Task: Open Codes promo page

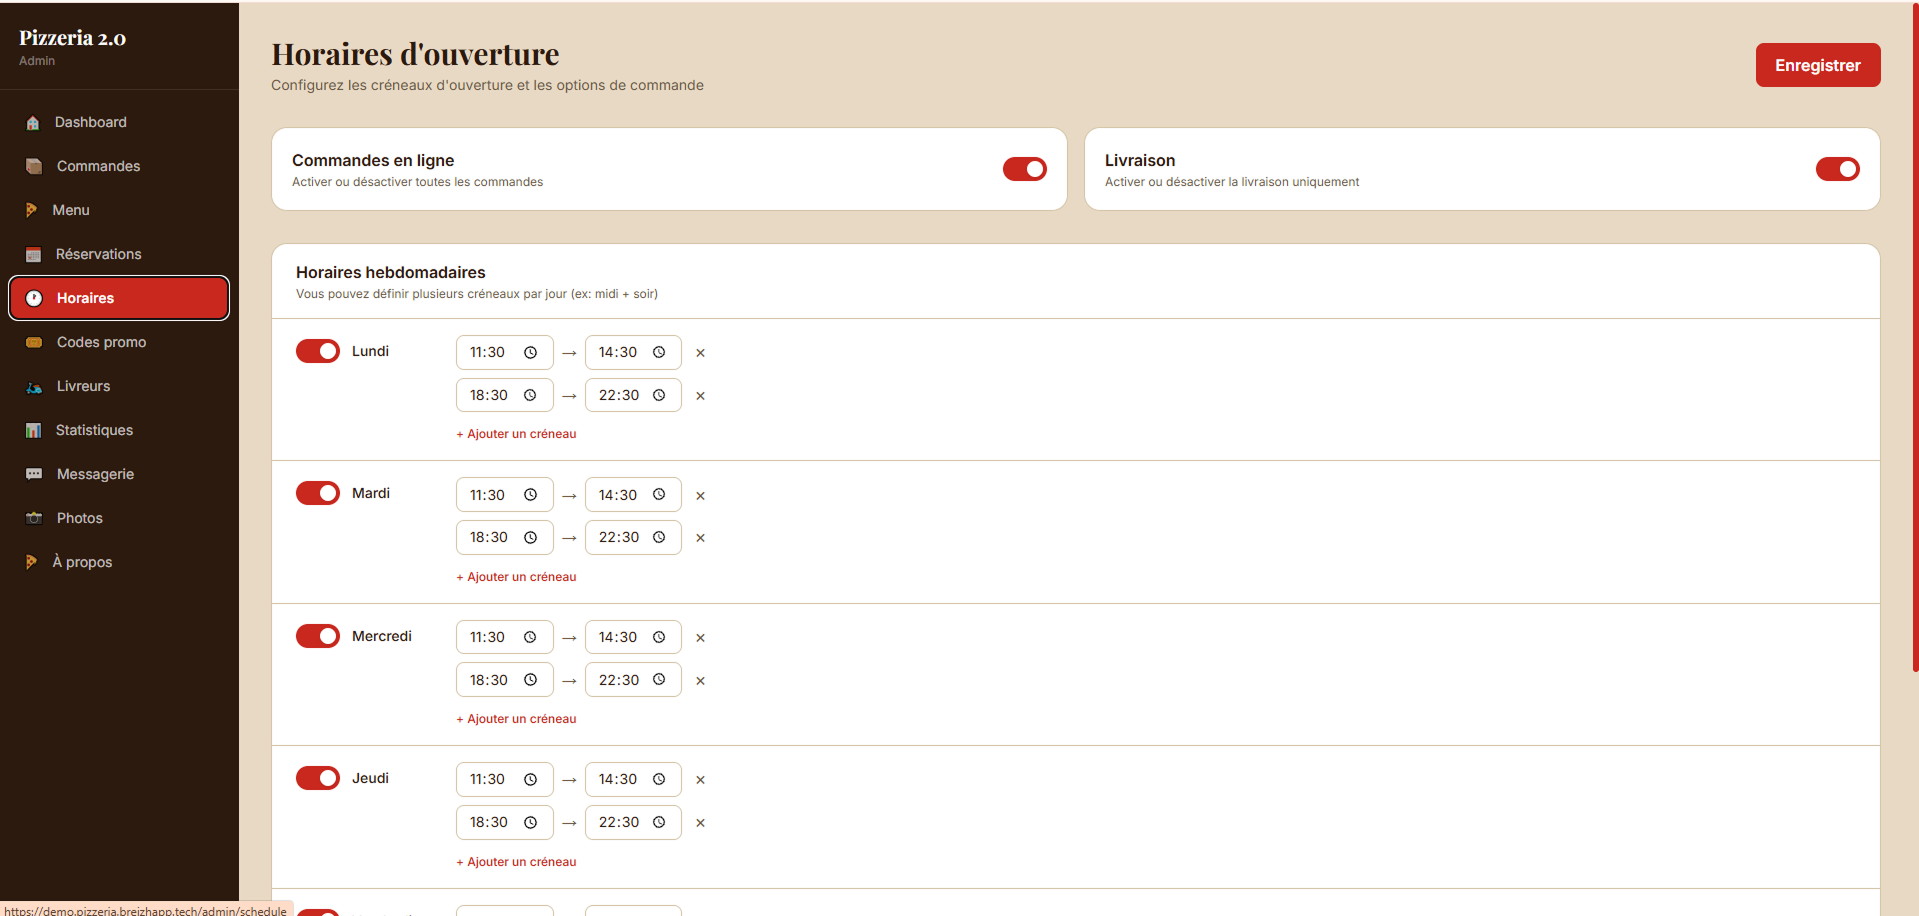Action: (119, 342)
